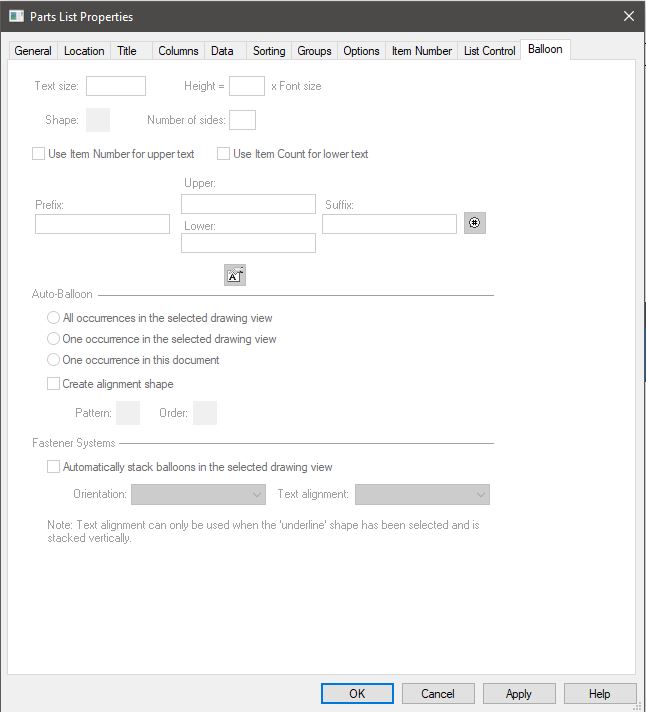Click the balloon Shape picker button
Viewport: 646px width, 712px height.
[x=98, y=120]
